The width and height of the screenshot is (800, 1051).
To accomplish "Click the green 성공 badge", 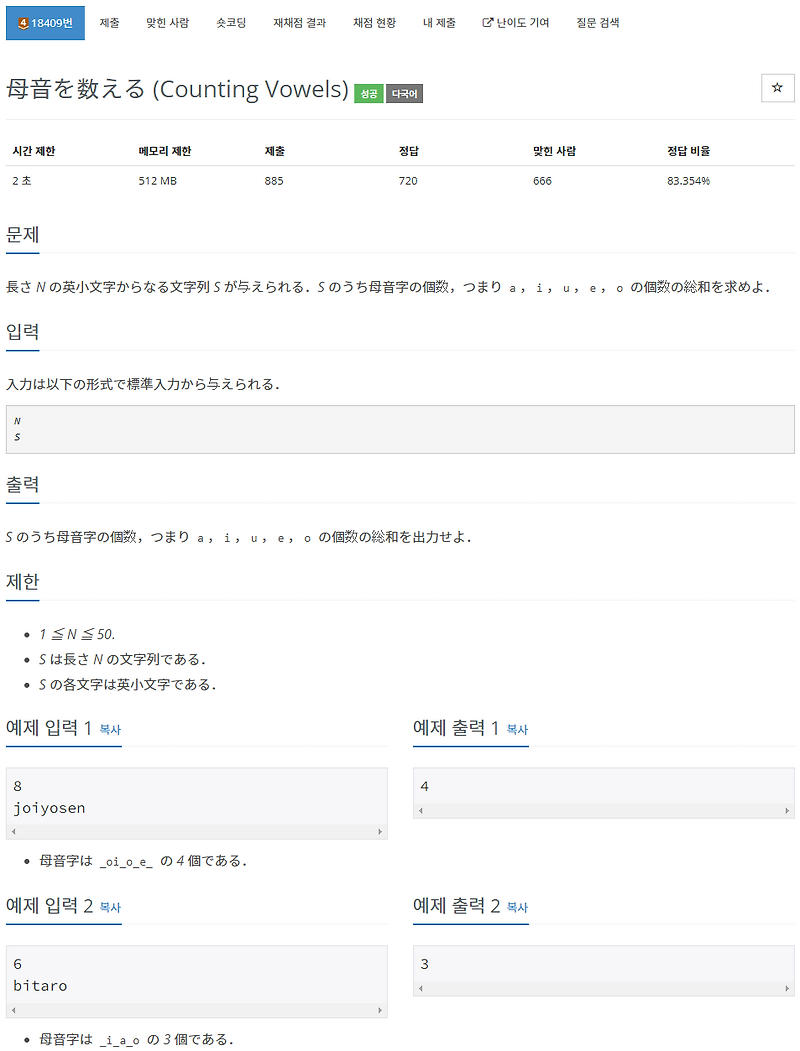I will coord(369,93).
